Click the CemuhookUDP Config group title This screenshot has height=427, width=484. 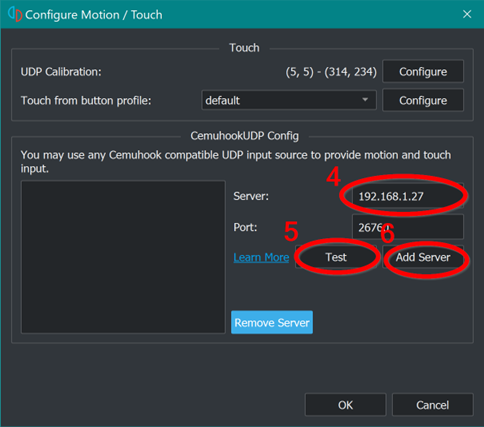[244, 136]
